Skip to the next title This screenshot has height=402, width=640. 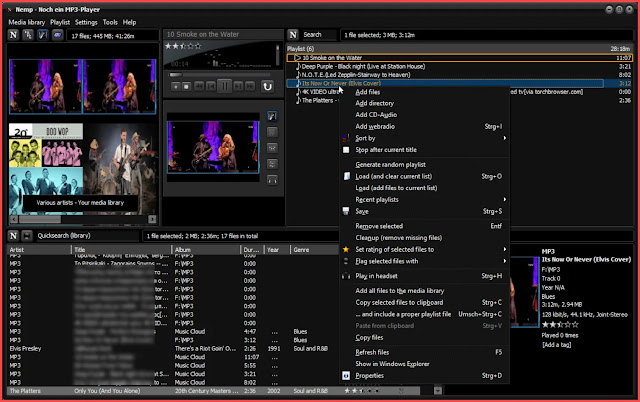[x=238, y=87]
